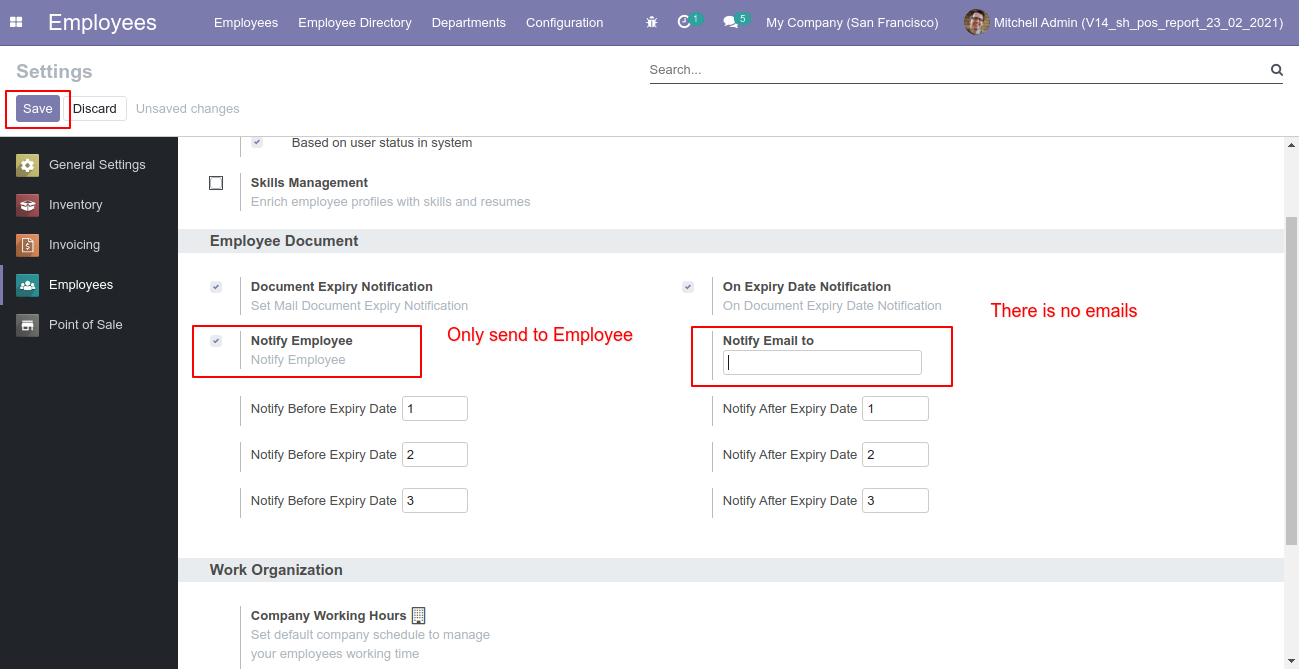
Task: Click the Company Working Hours building icon
Action: pyautogui.click(x=419, y=615)
